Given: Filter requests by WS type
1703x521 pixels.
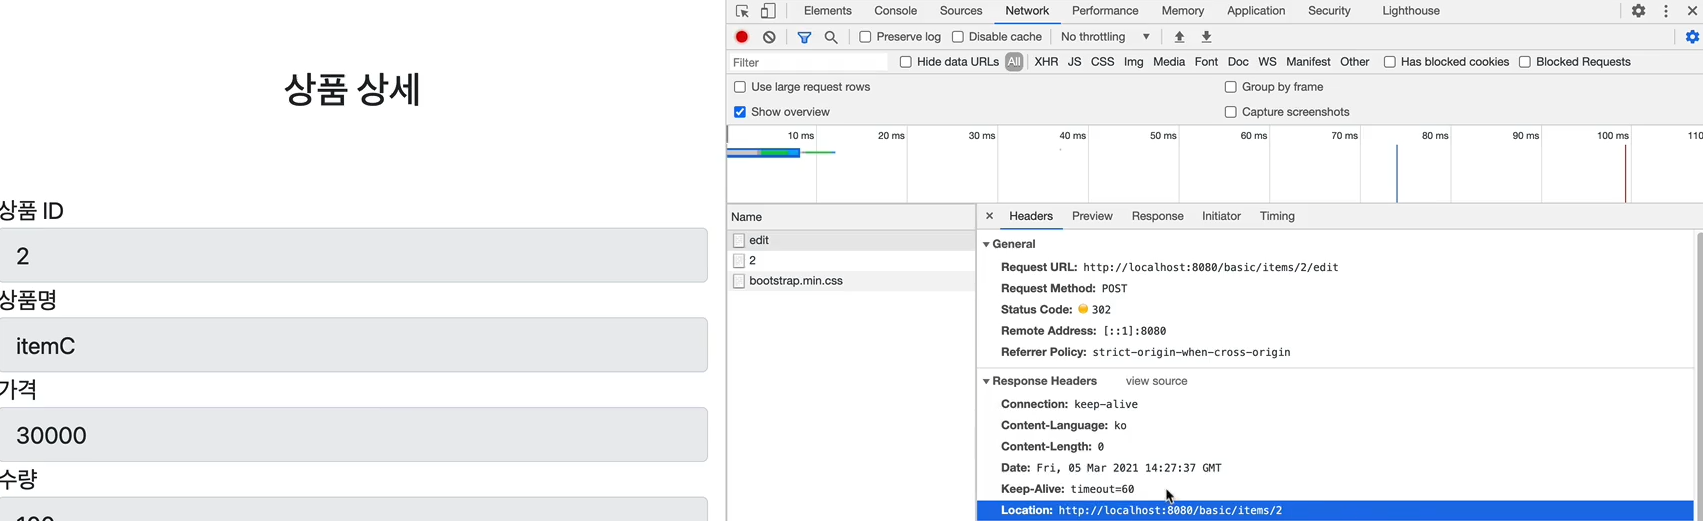Looking at the screenshot, I should (x=1267, y=62).
